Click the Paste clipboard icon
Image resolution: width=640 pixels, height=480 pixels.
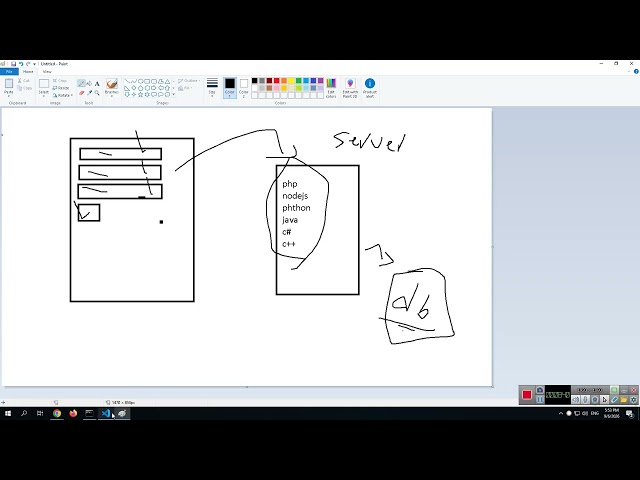point(9,83)
